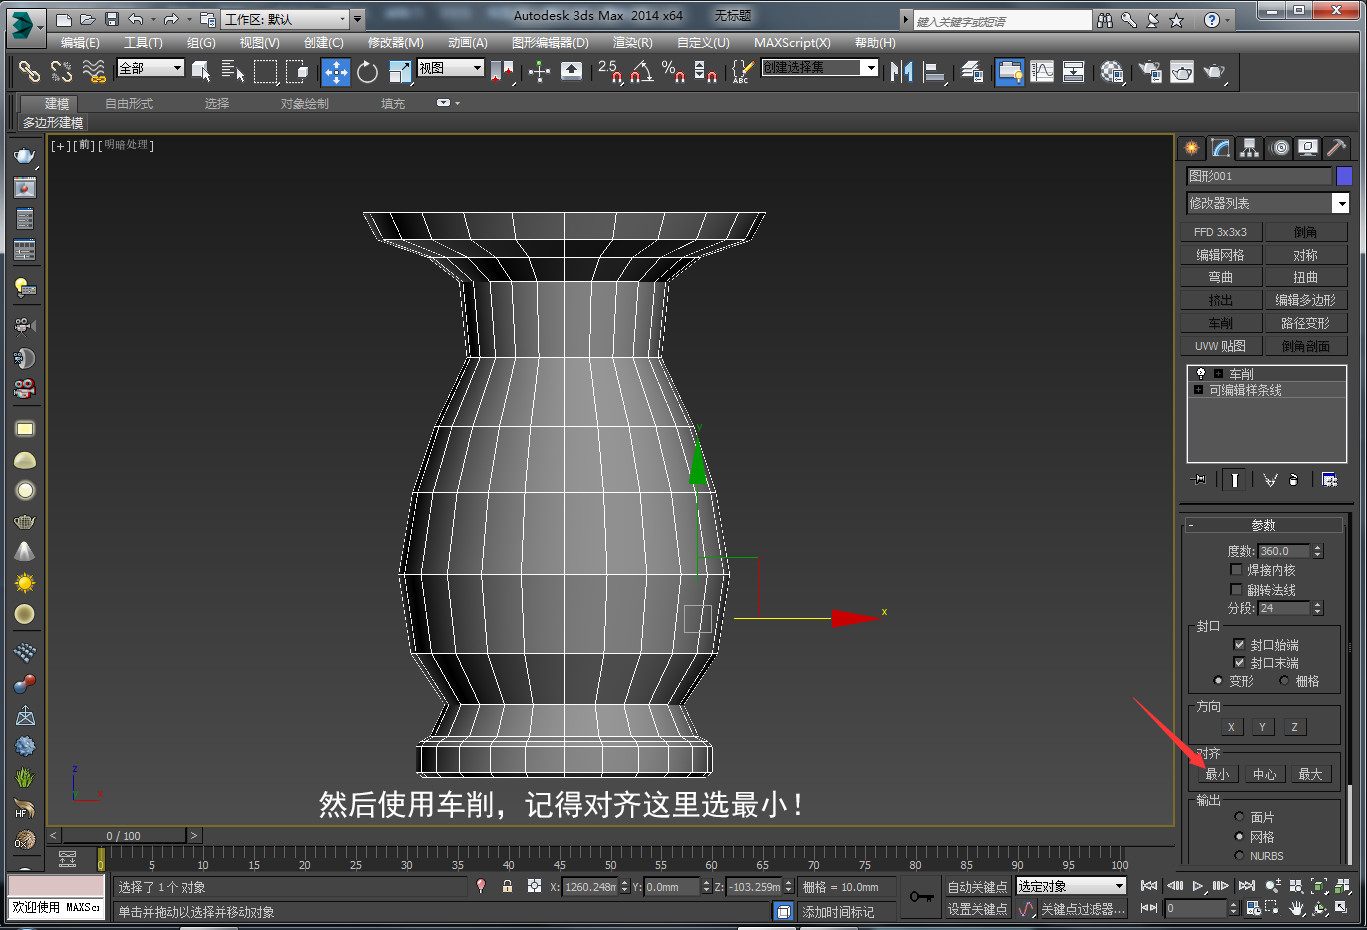Select the Select and Rotate tool
This screenshot has height=930, width=1367.
click(x=366, y=71)
